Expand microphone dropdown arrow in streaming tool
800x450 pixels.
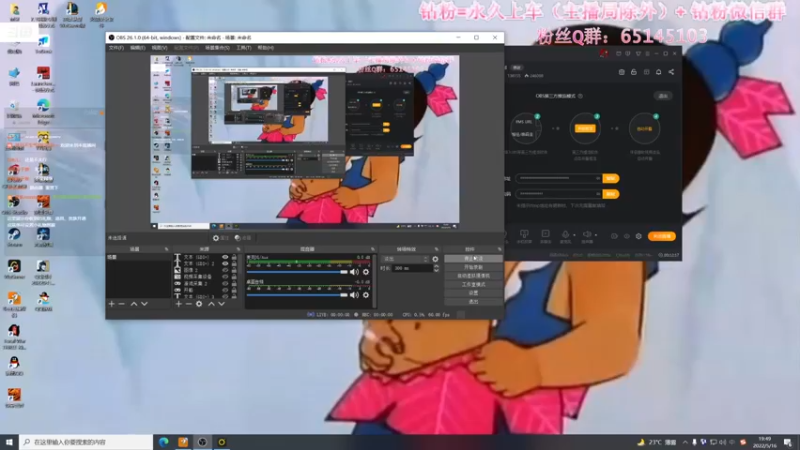pyautogui.click(x=574, y=236)
